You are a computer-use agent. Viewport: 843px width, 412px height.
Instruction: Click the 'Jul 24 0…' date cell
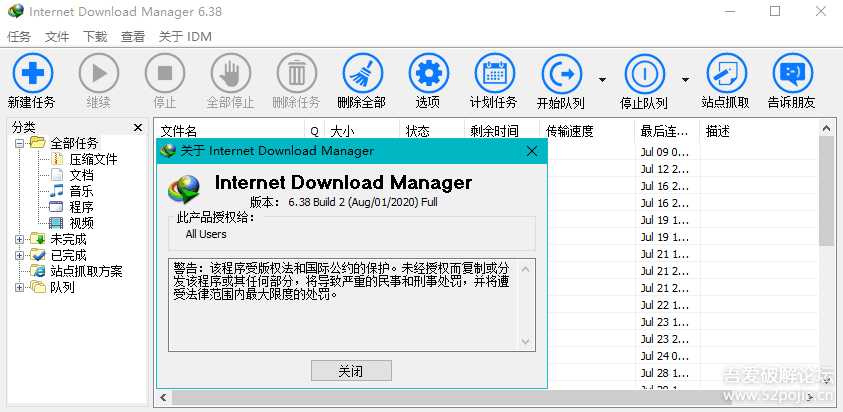click(665, 356)
